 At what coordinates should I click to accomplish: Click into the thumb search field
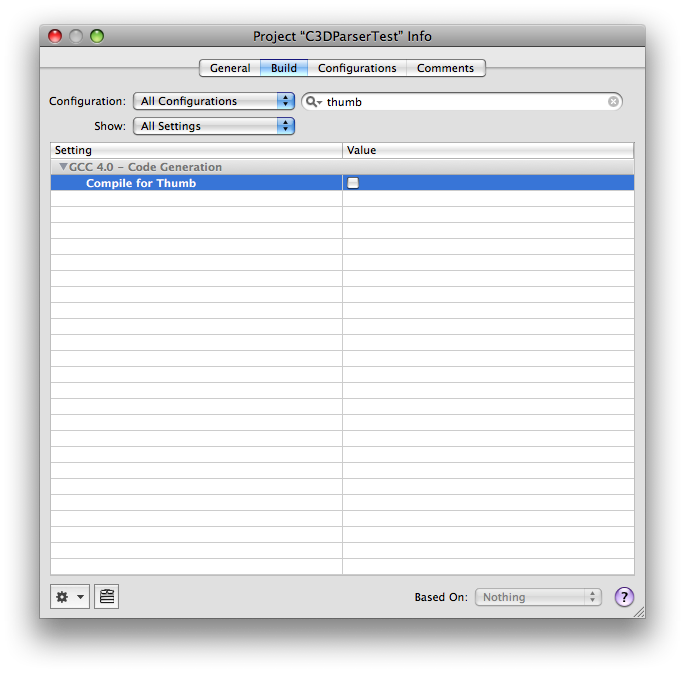(463, 102)
